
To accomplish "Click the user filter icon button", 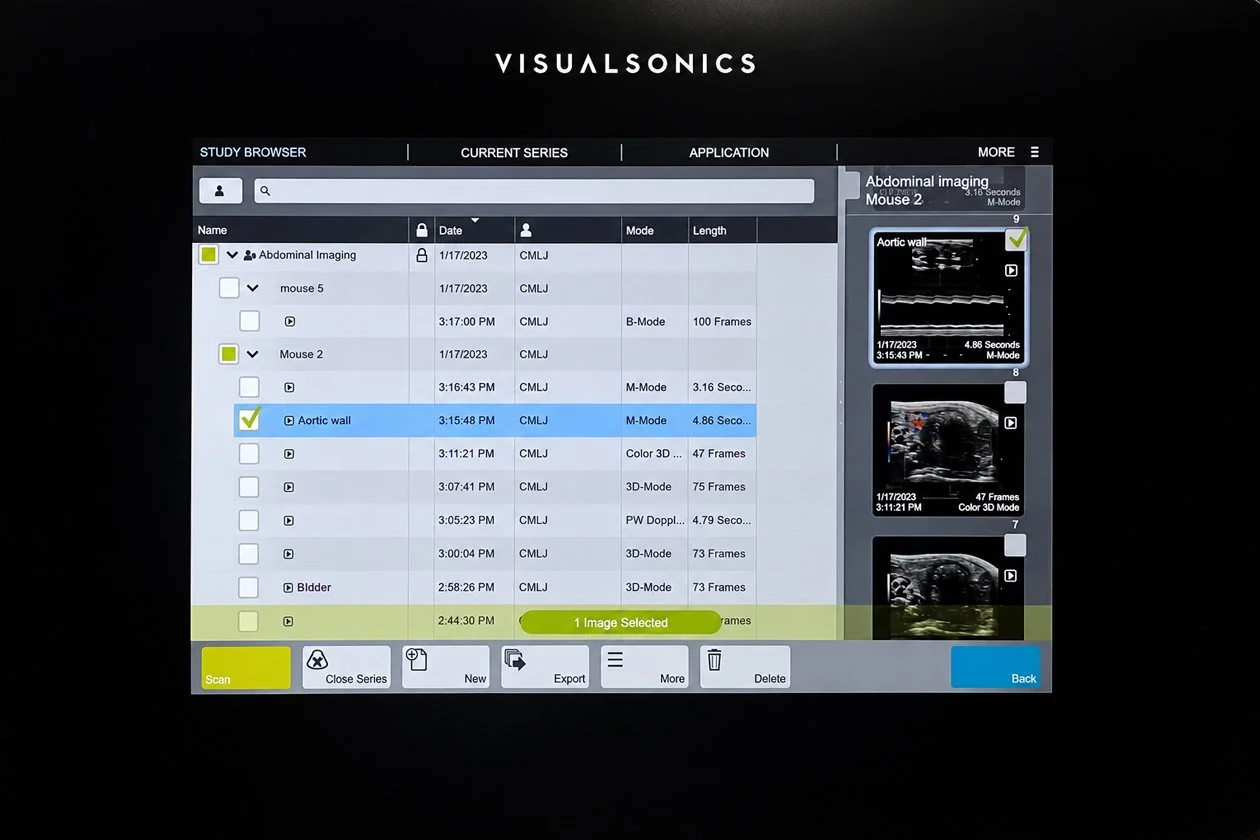I will click(220, 191).
